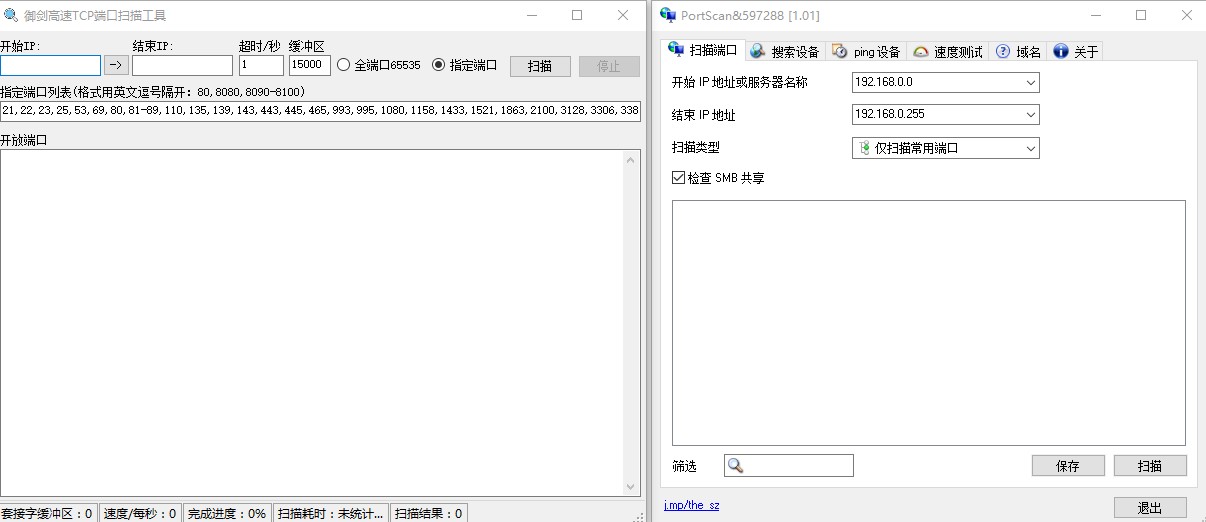The height and width of the screenshot is (522, 1206).
Task: Click the 扫描 button in the 御剑 window
Action: click(540, 66)
